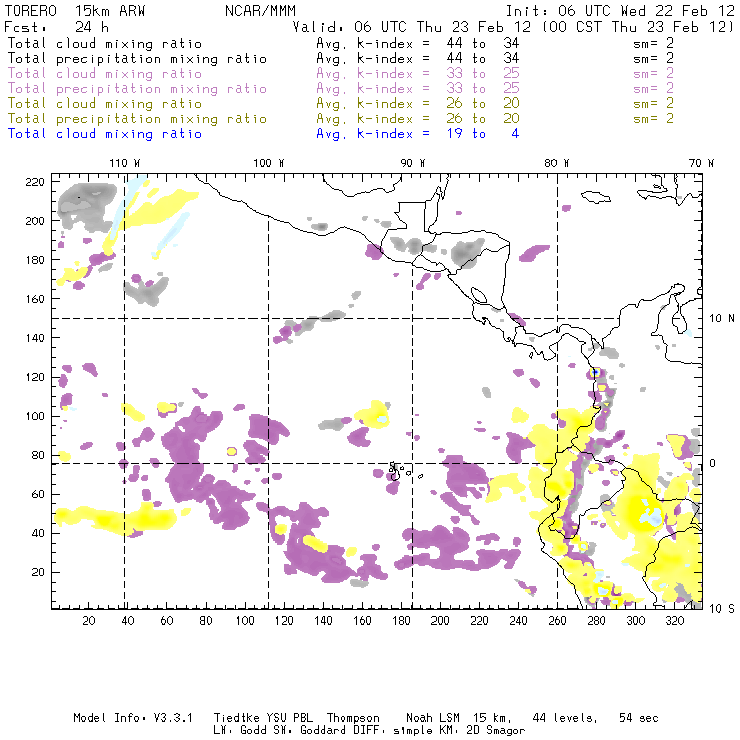Click '54 sec' in the model footer

tap(639, 718)
